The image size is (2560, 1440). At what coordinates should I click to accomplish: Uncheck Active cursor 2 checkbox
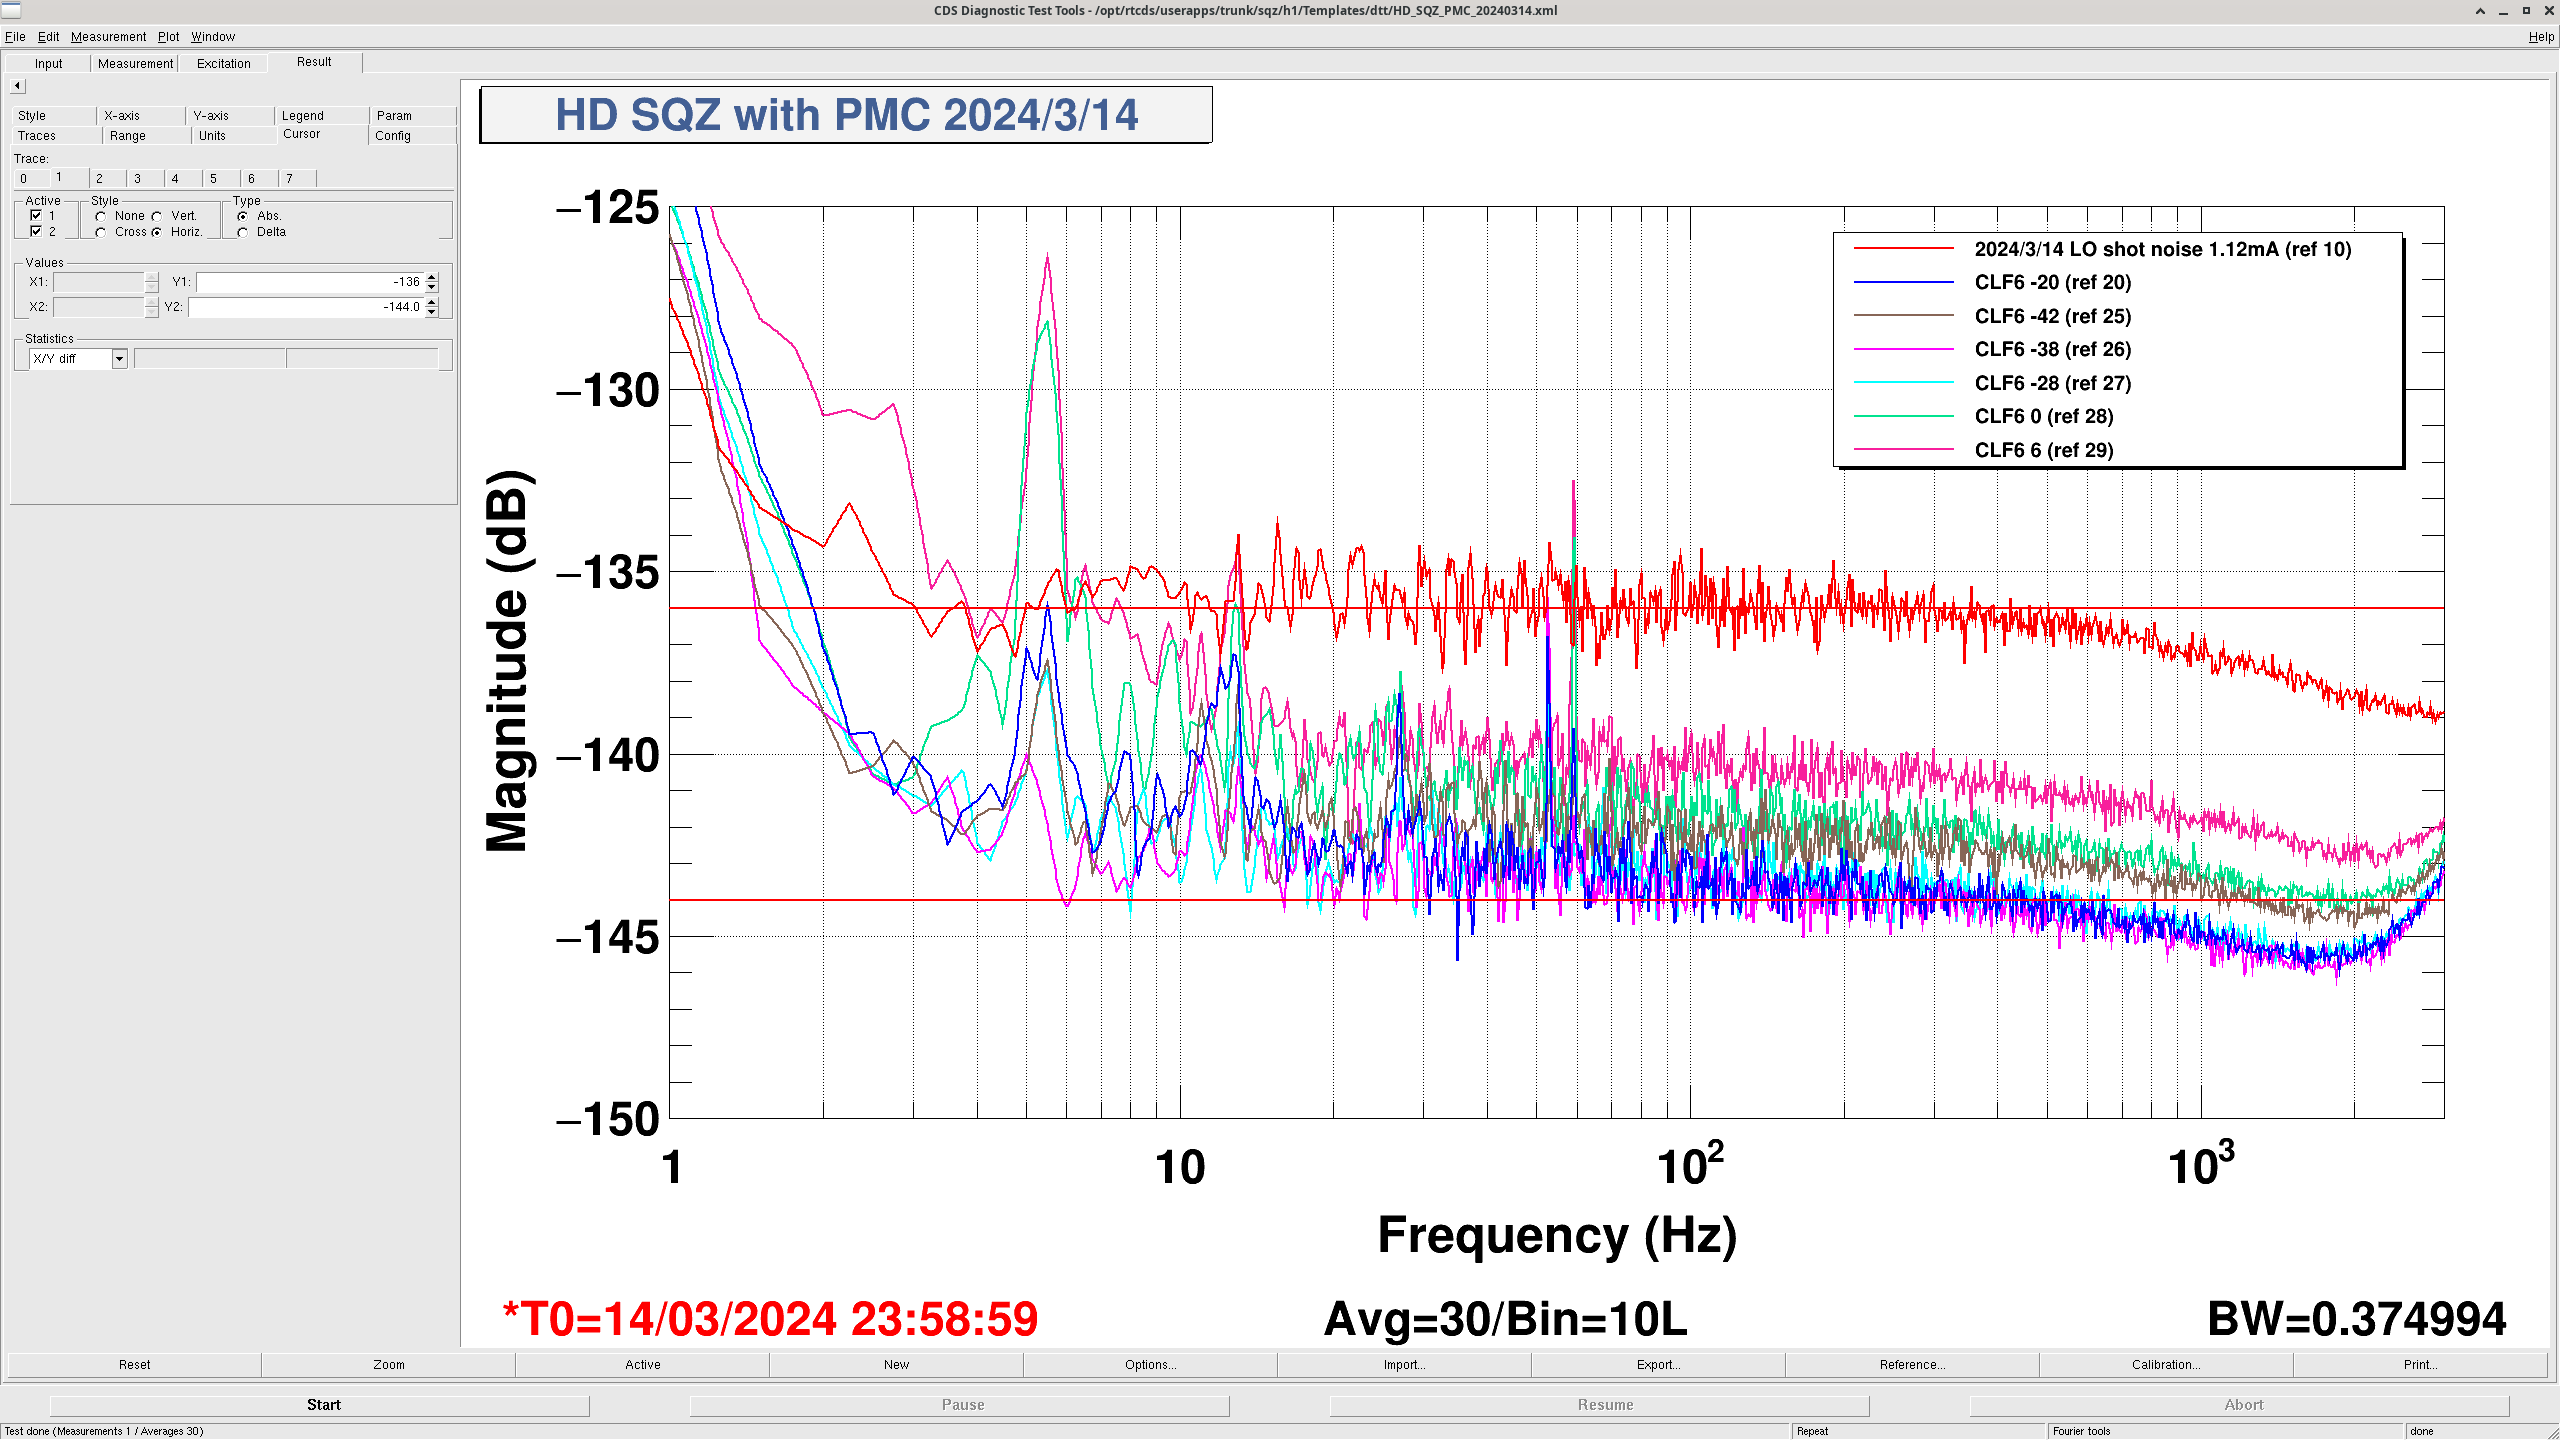point(36,231)
